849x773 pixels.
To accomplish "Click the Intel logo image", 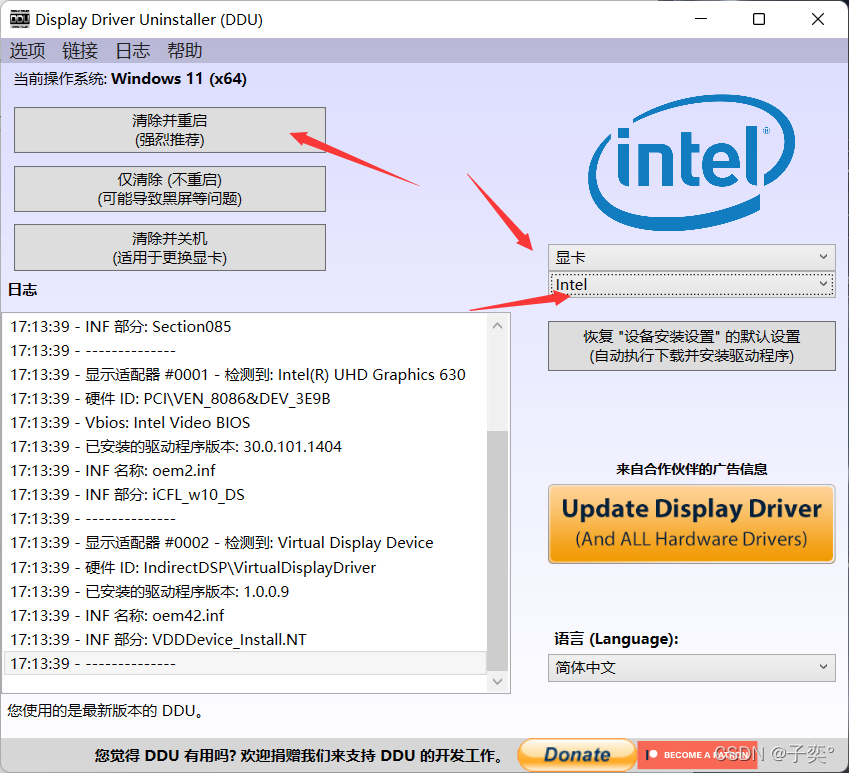I will pos(691,162).
